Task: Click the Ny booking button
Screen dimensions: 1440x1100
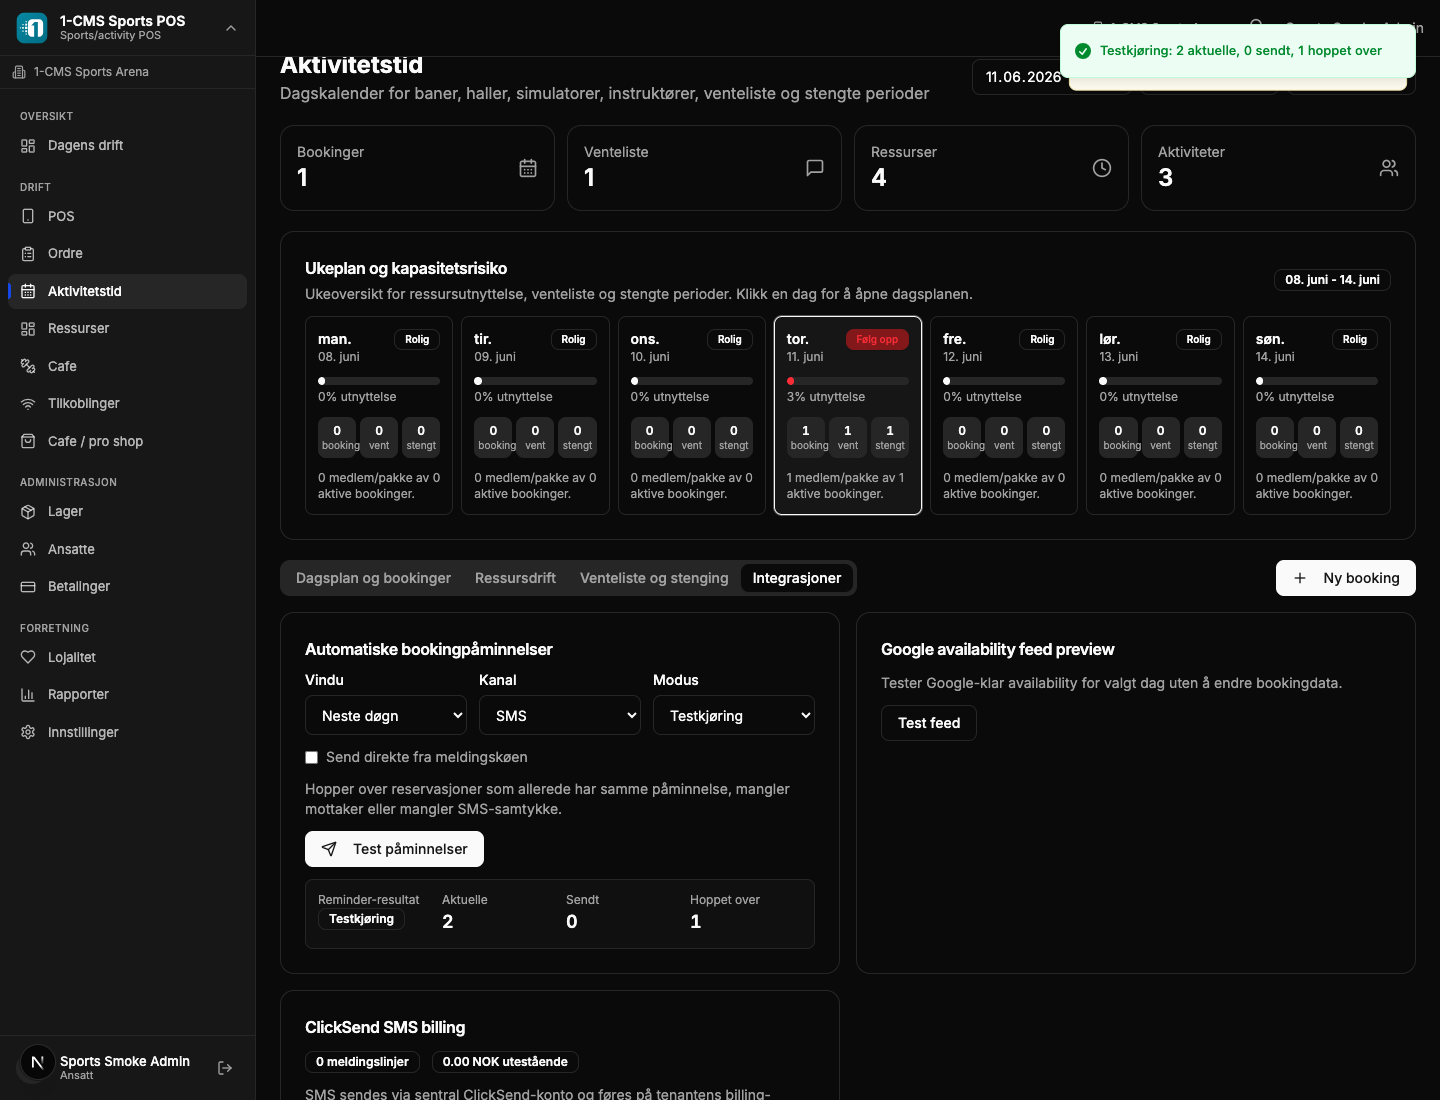Action: pyautogui.click(x=1345, y=578)
